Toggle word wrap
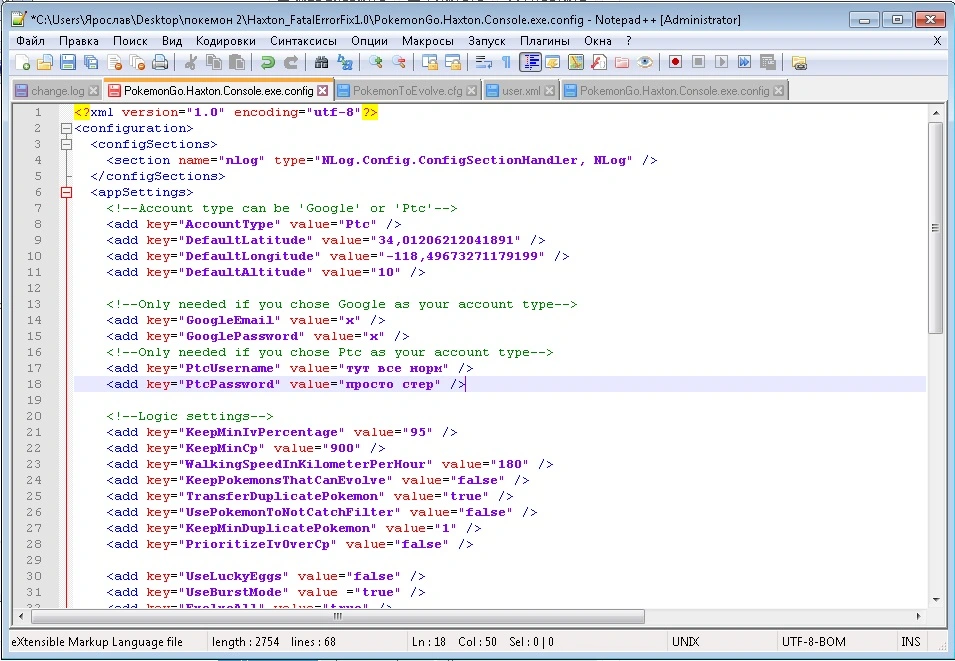955x661 pixels. pyautogui.click(x=484, y=62)
